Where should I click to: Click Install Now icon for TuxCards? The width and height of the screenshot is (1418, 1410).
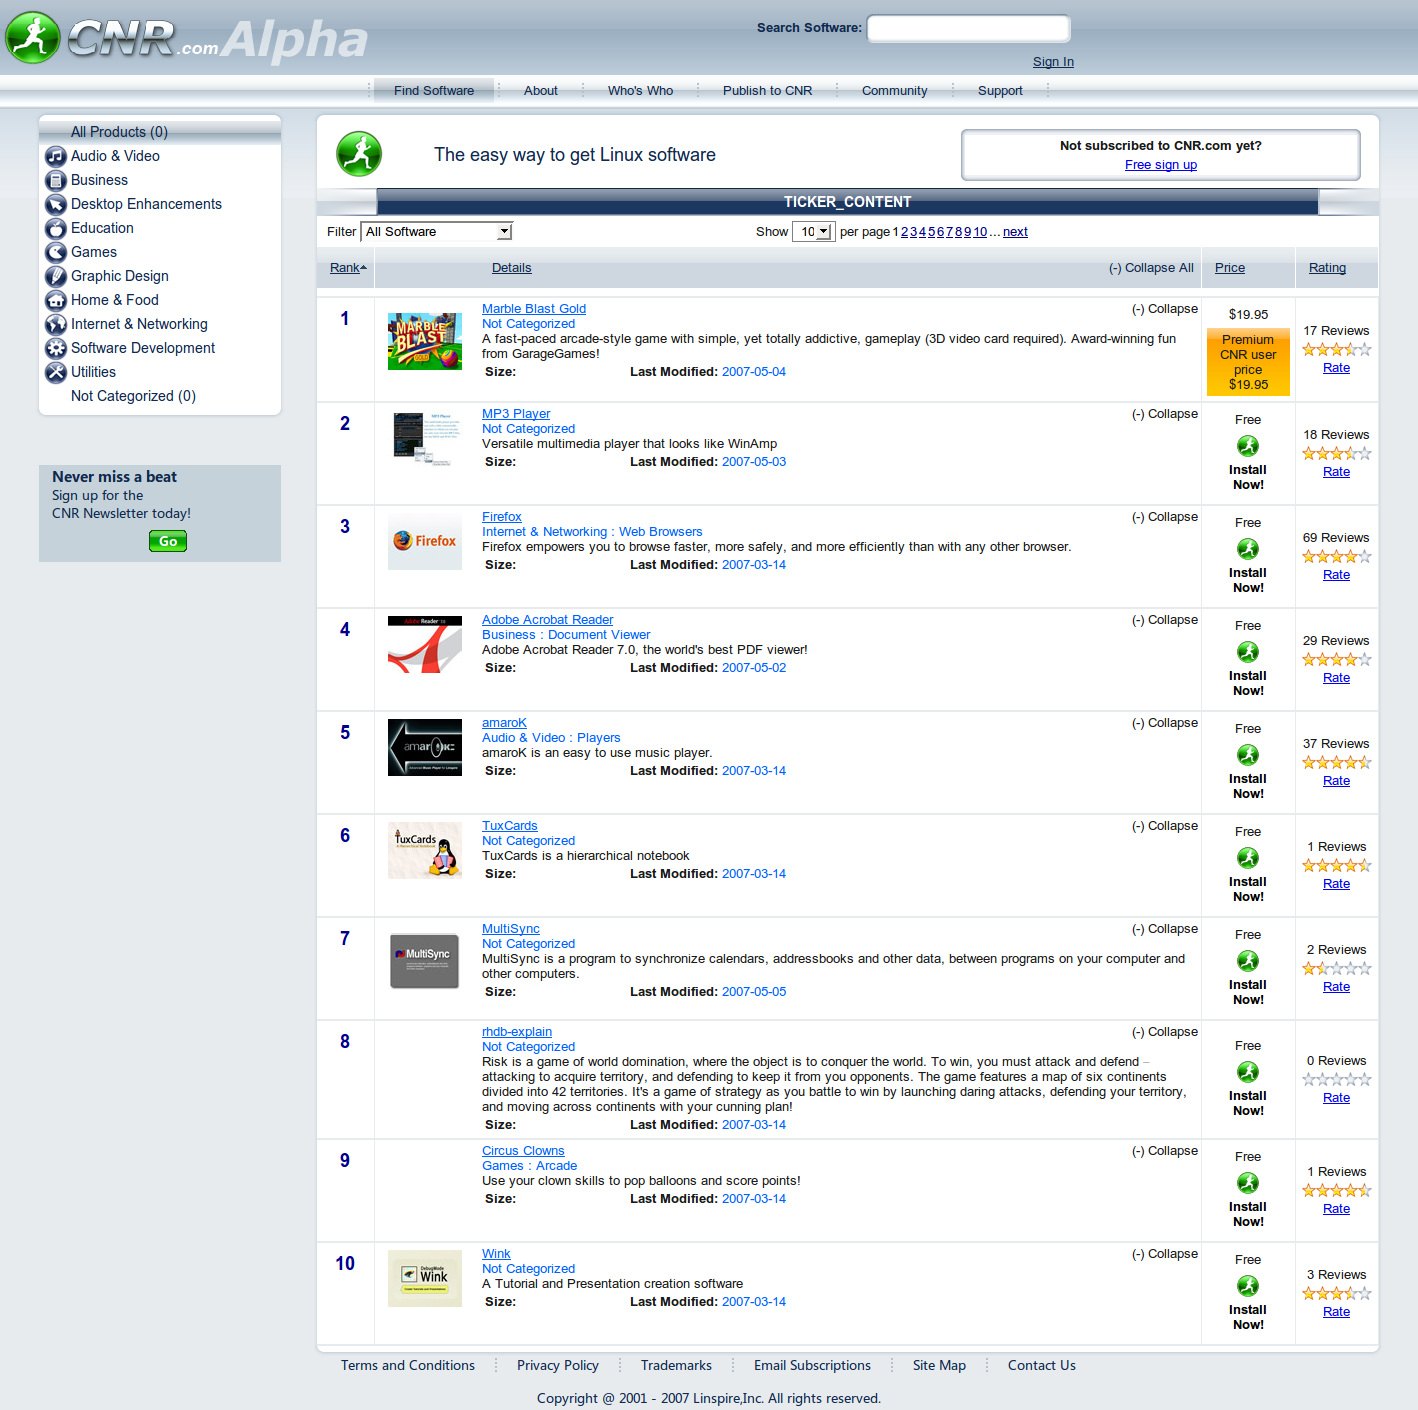pyautogui.click(x=1248, y=858)
